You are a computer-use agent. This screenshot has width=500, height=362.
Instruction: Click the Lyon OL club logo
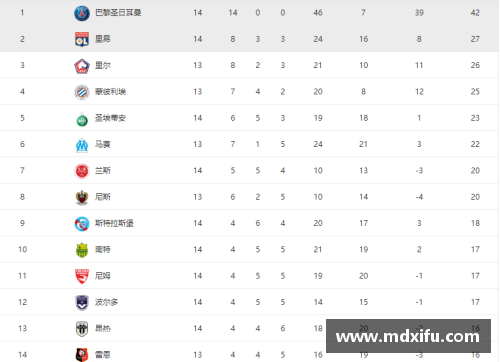[x=82, y=39]
